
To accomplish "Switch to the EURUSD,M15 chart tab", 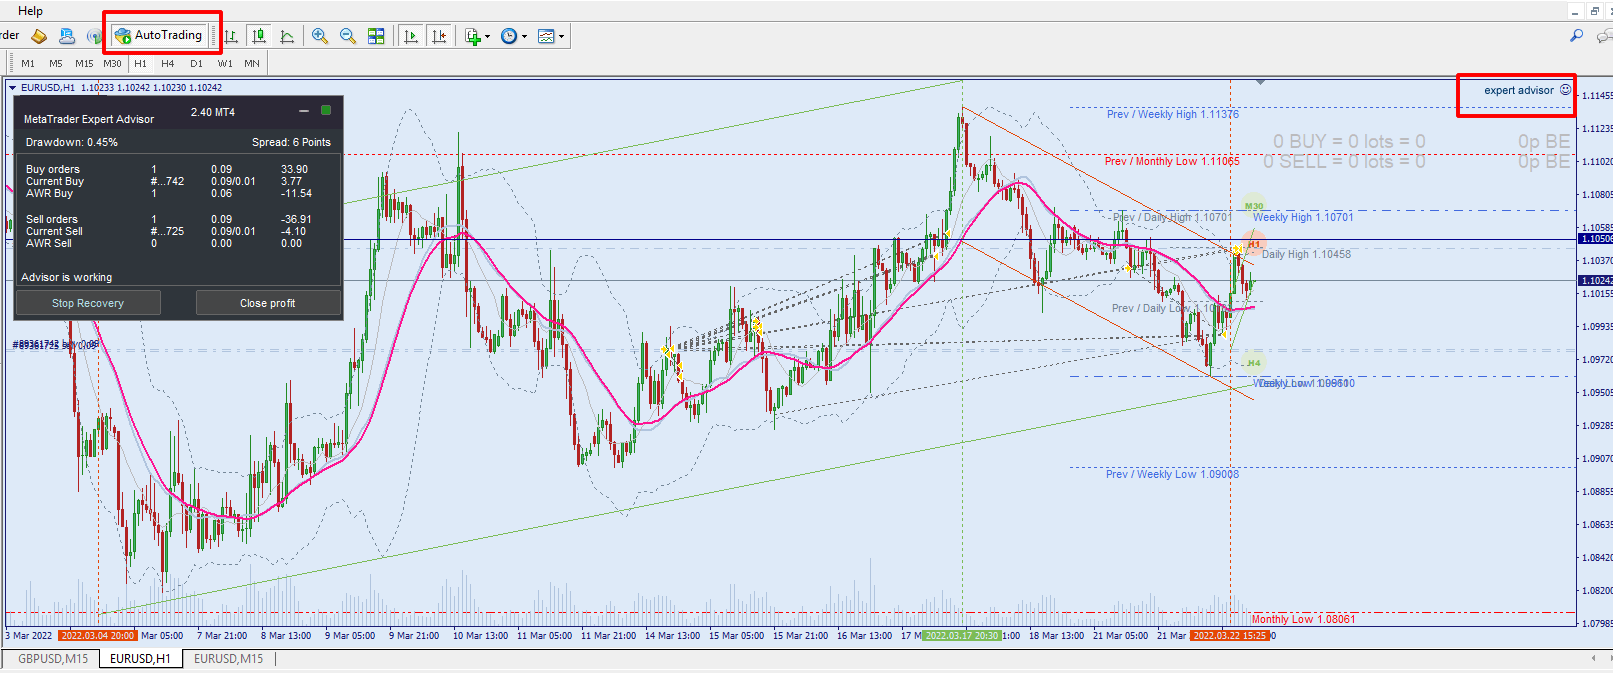I will (228, 658).
